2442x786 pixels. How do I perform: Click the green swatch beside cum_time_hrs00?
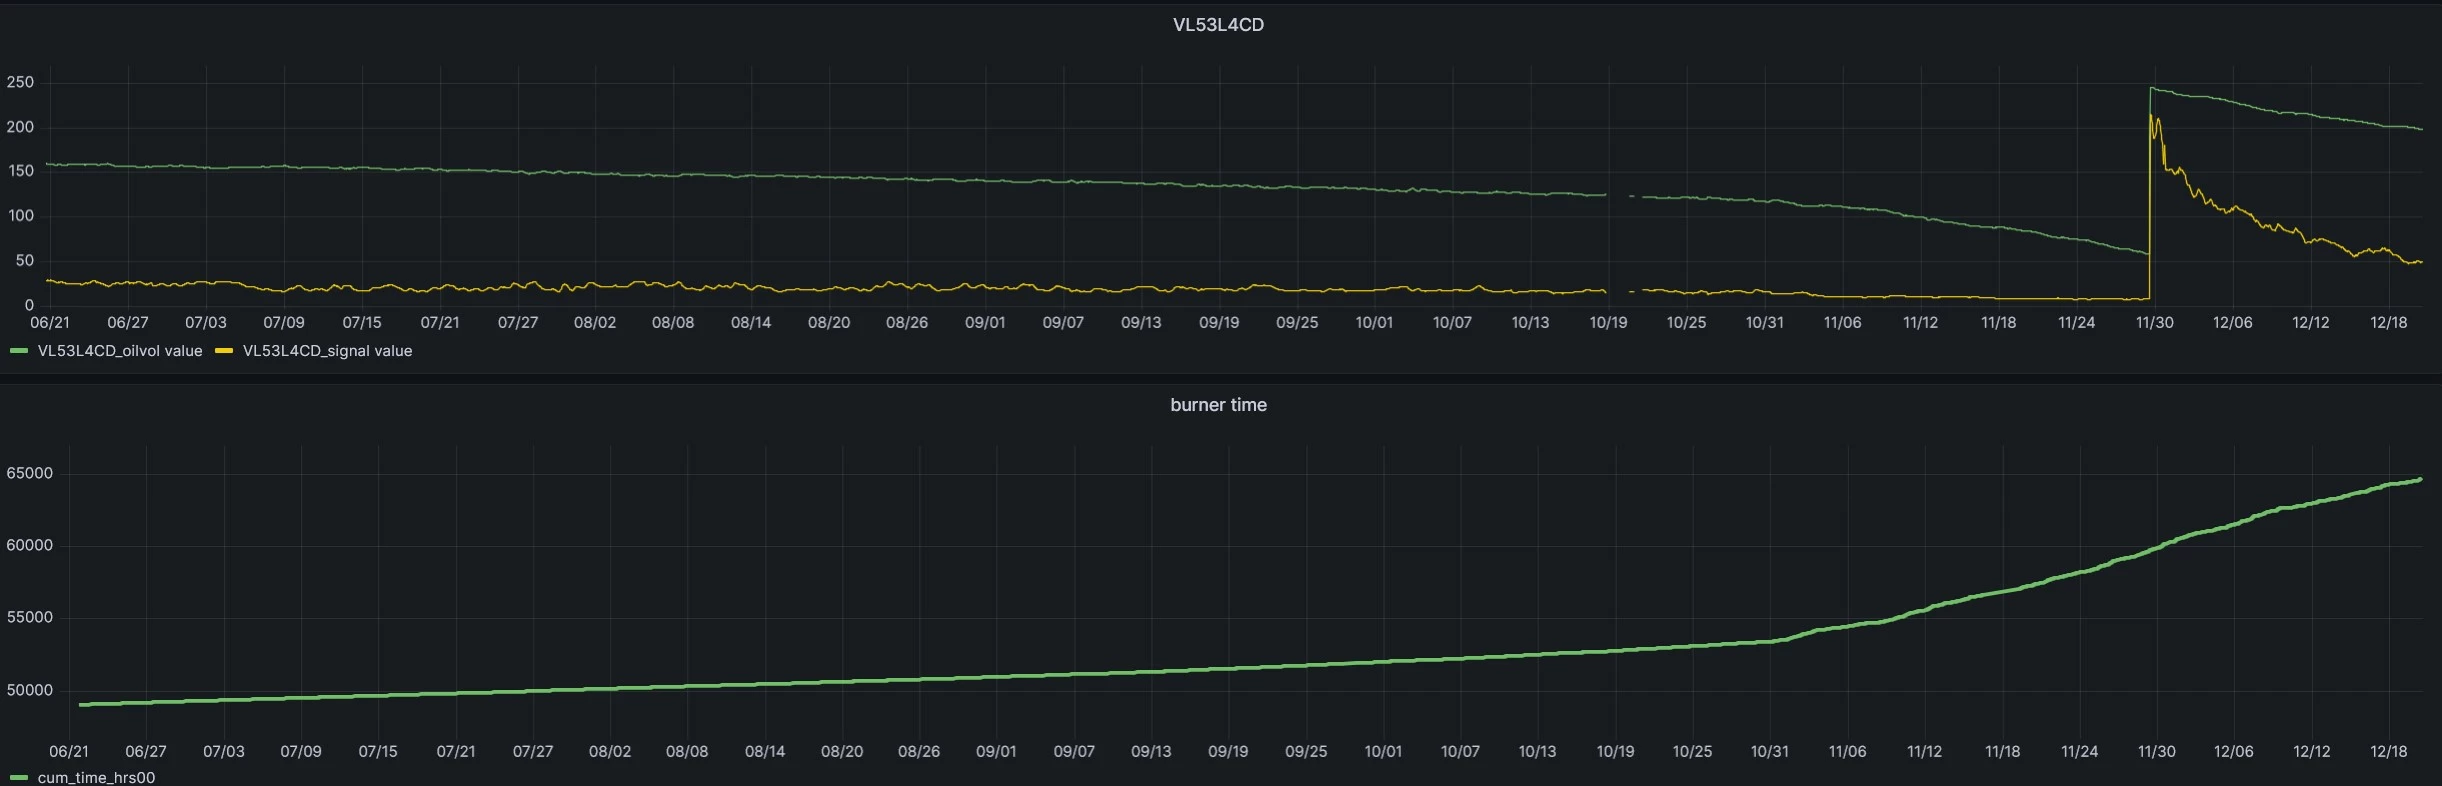(19, 777)
